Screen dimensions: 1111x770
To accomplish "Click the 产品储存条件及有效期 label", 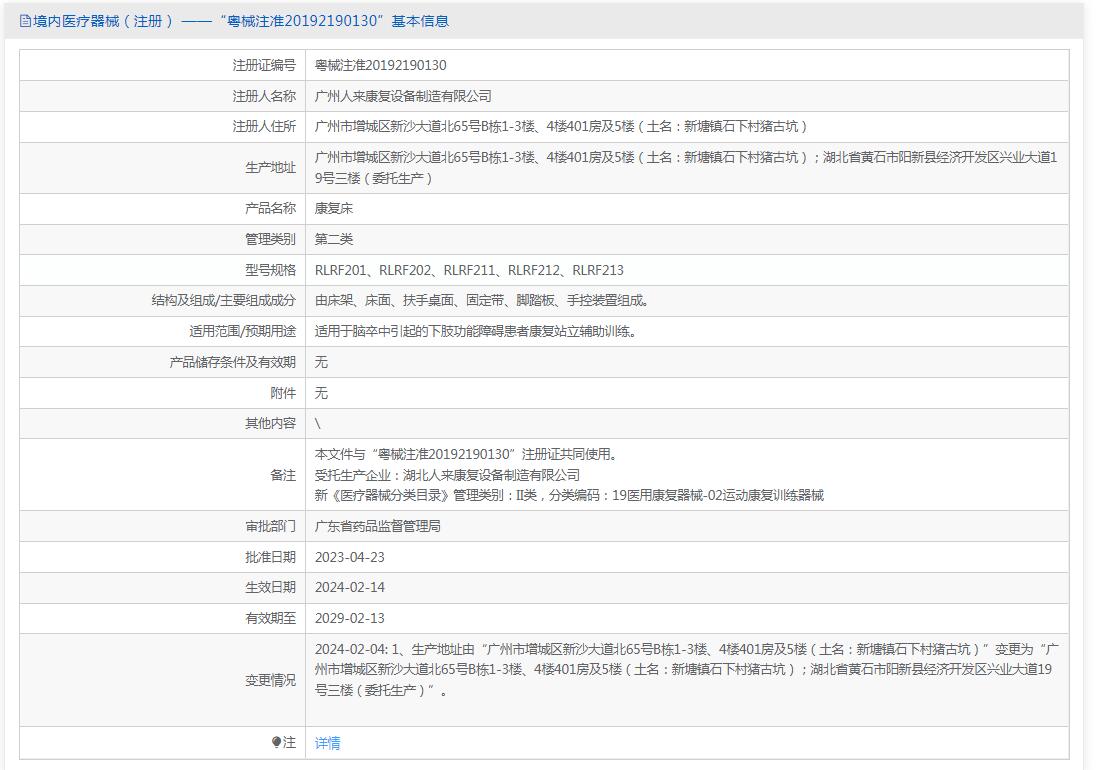I will 232,362.
